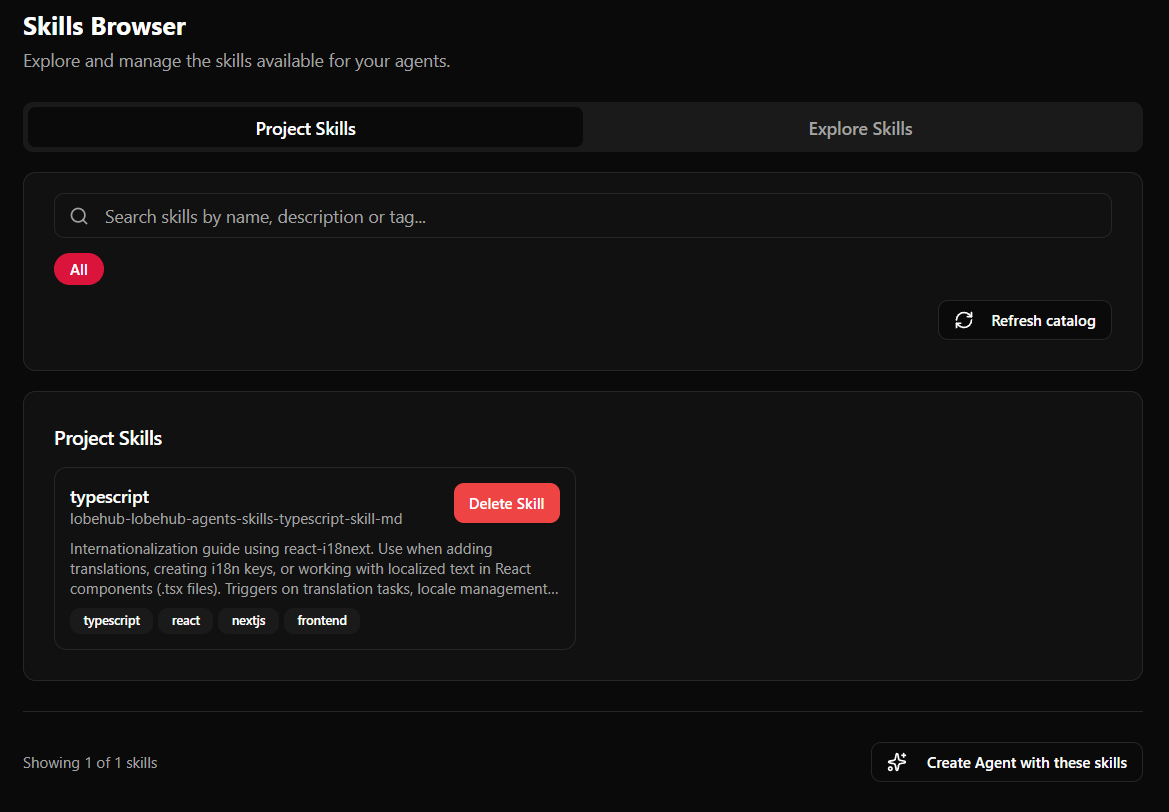Click the lobehub skill identifier text
Screen dimensions: 1169x812
236,519
